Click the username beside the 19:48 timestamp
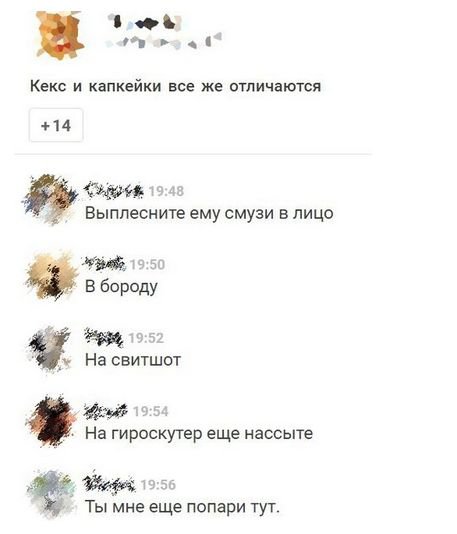The height and width of the screenshot is (534, 457). tap(114, 190)
